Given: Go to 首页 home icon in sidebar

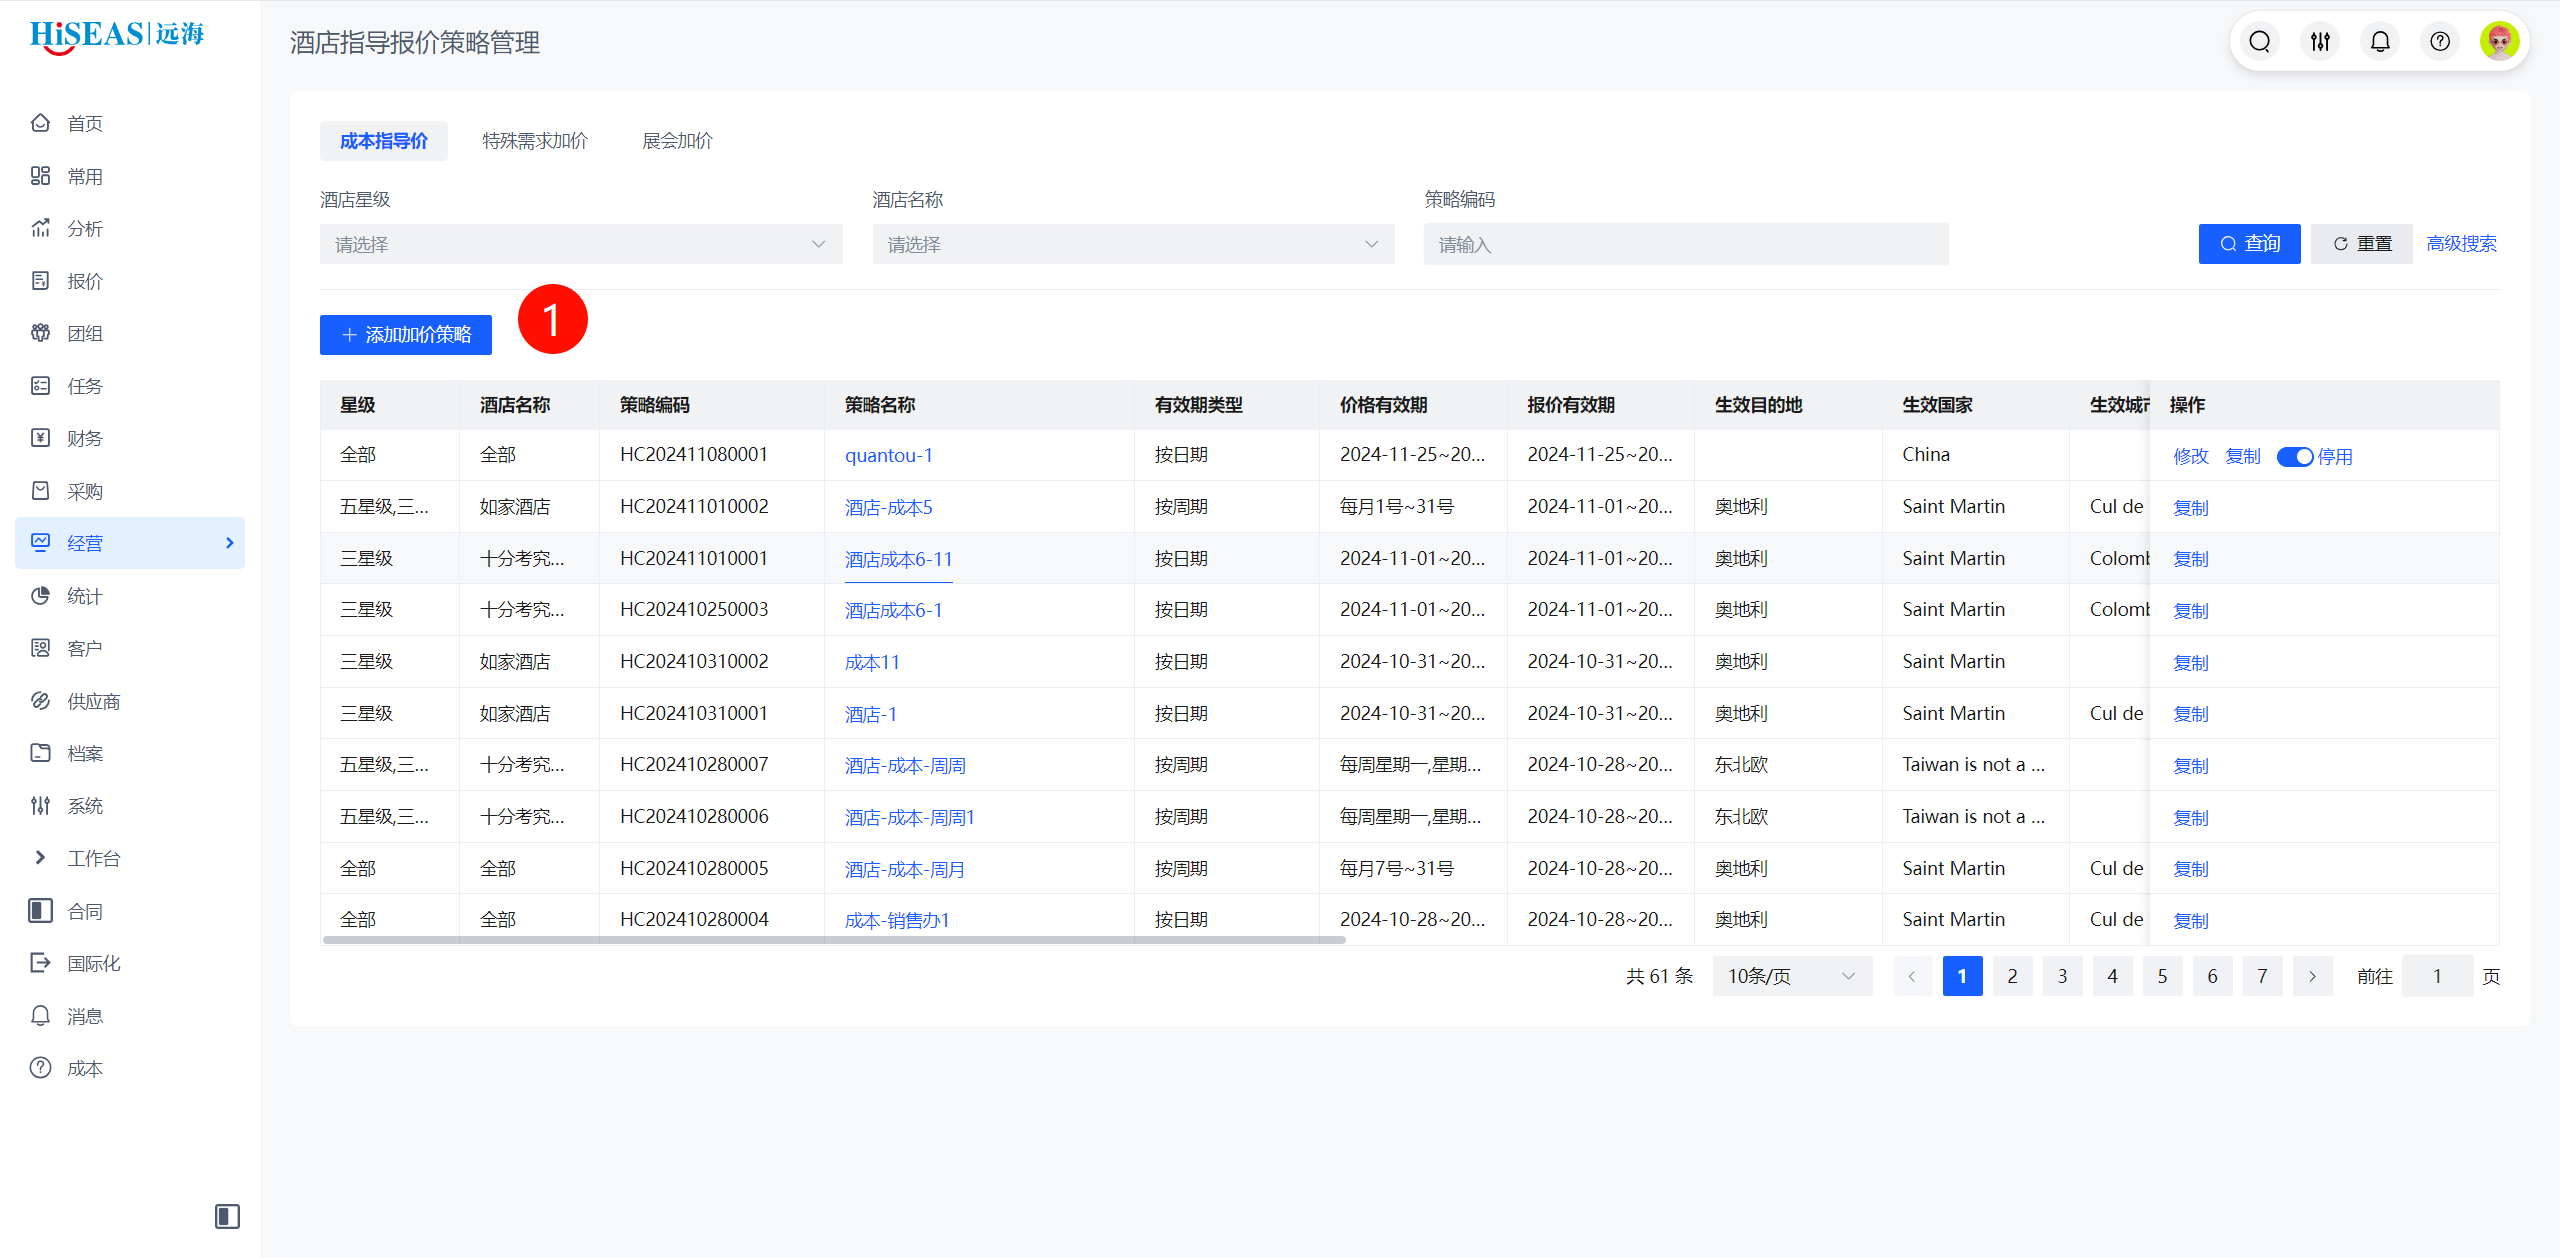Looking at the screenshot, I should 40,123.
